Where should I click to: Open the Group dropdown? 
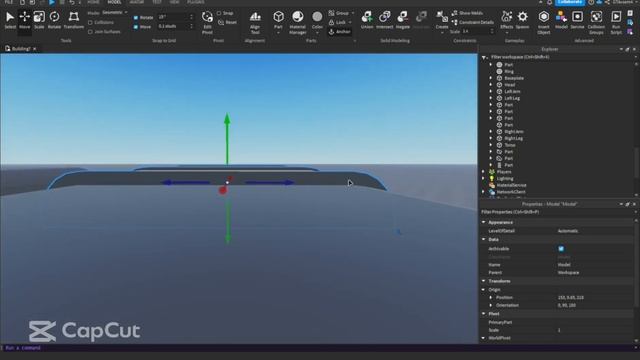coord(342,13)
